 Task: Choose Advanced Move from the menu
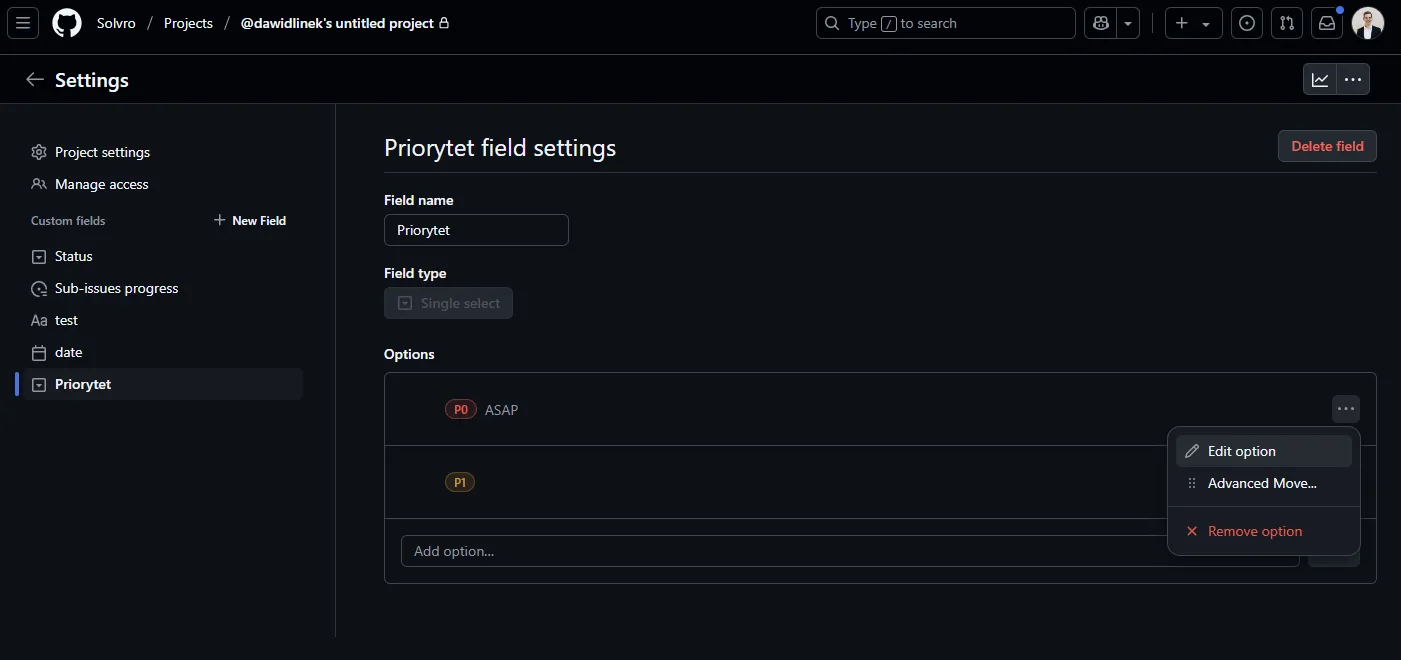pyautogui.click(x=1263, y=483)
